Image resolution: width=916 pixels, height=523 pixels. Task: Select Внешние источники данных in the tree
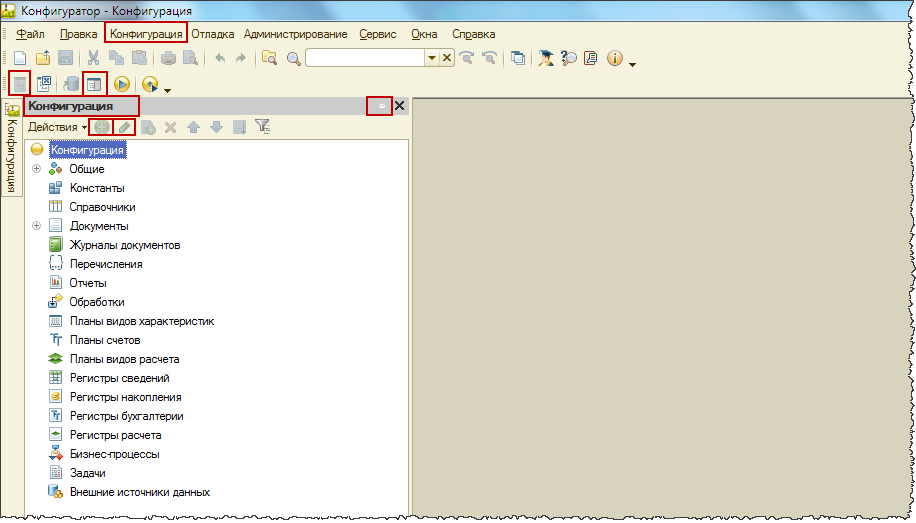coord(140,492)
